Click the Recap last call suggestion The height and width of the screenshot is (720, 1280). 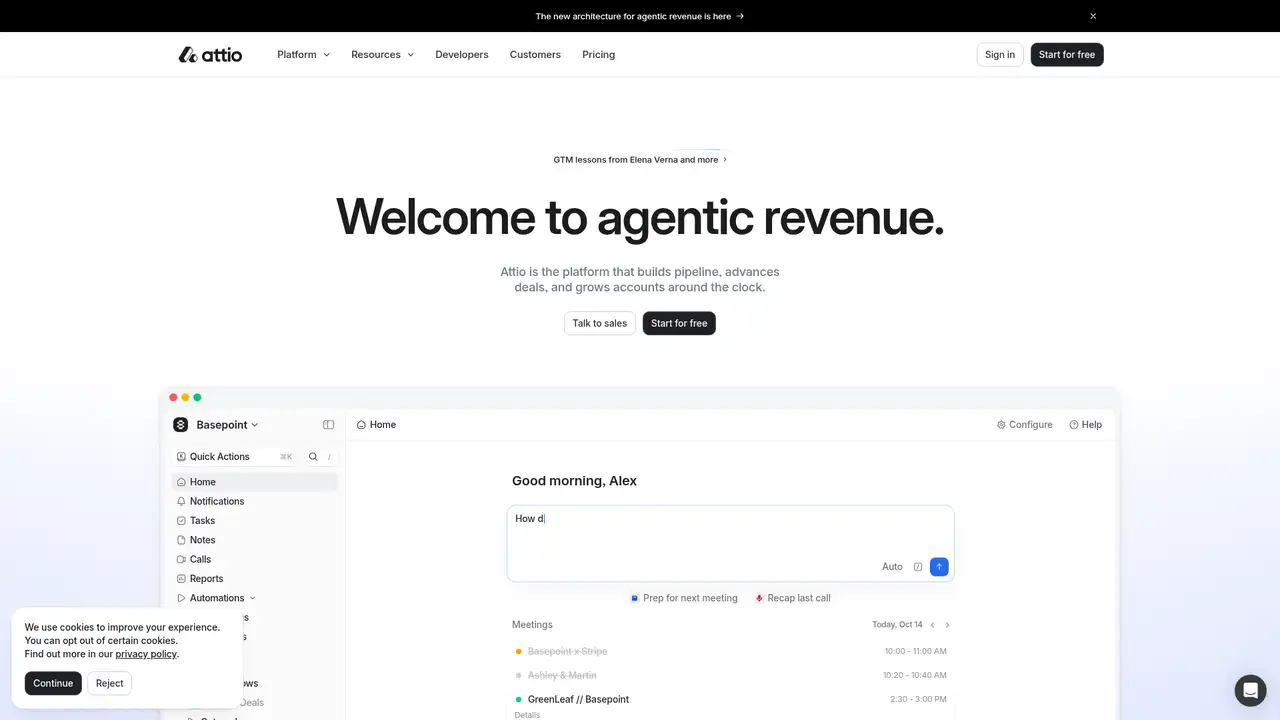[793, 598]
